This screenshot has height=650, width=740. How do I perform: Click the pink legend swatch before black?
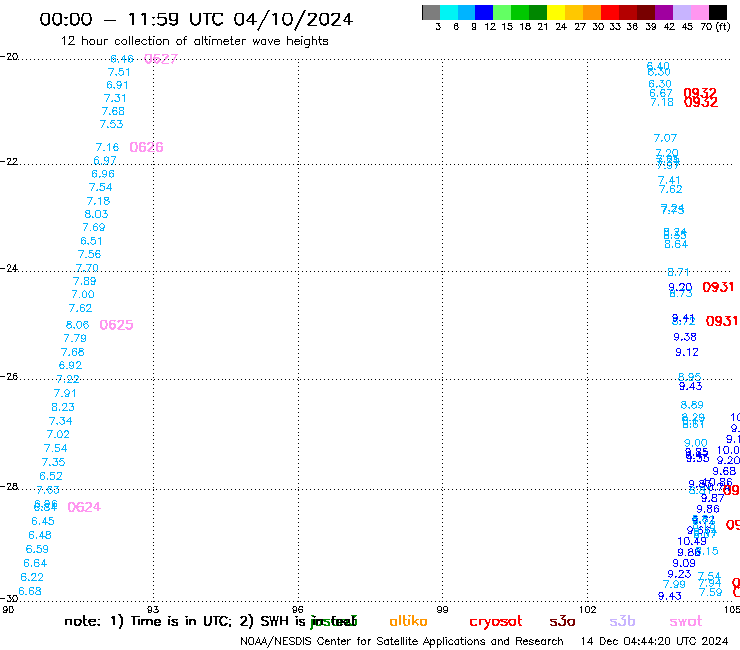(x=700, y=12)
